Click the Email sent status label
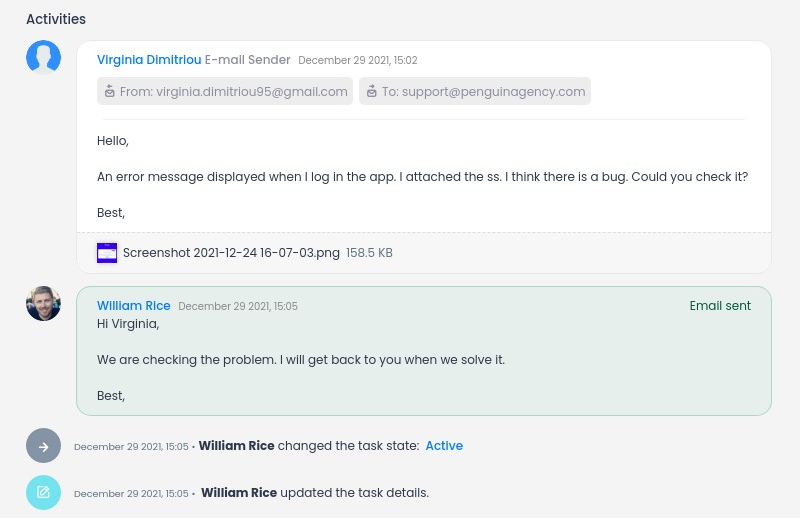800x518 pixels. point(720,306)
